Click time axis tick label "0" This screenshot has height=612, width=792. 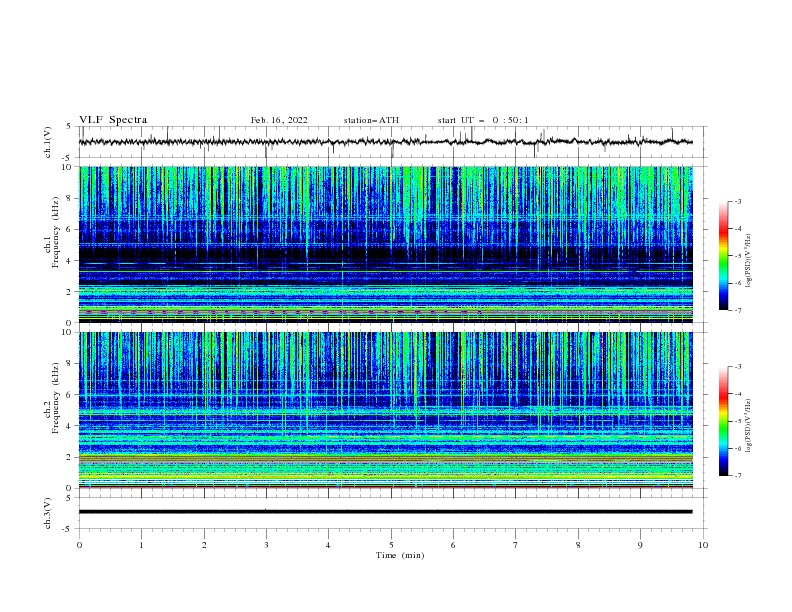(x=79, y=545)
